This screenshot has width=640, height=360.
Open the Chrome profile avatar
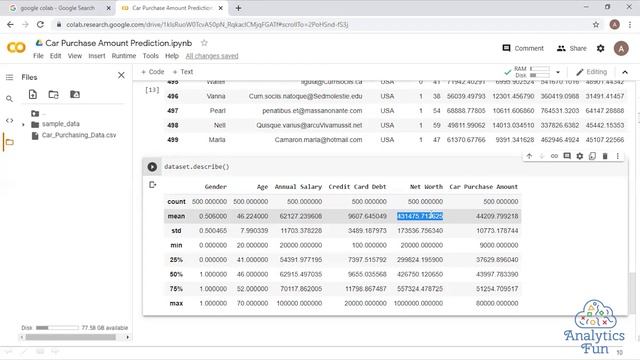click(x=614, y=24)
